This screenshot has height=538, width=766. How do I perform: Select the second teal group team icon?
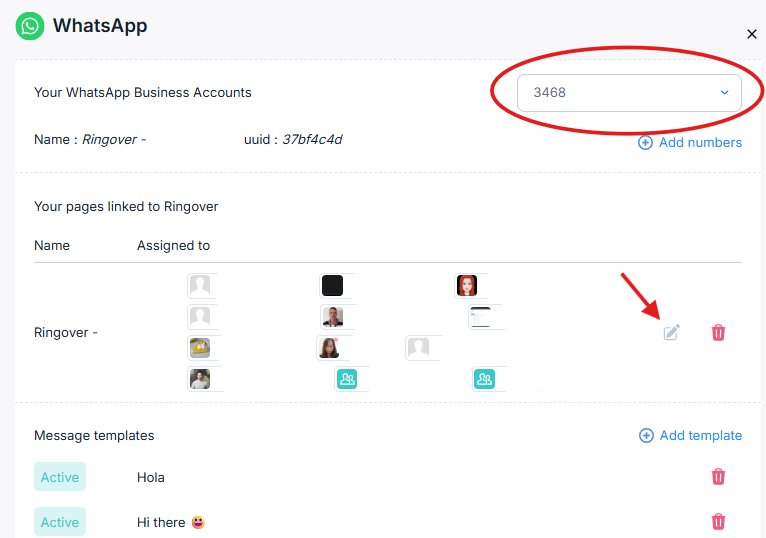(484, 379)
